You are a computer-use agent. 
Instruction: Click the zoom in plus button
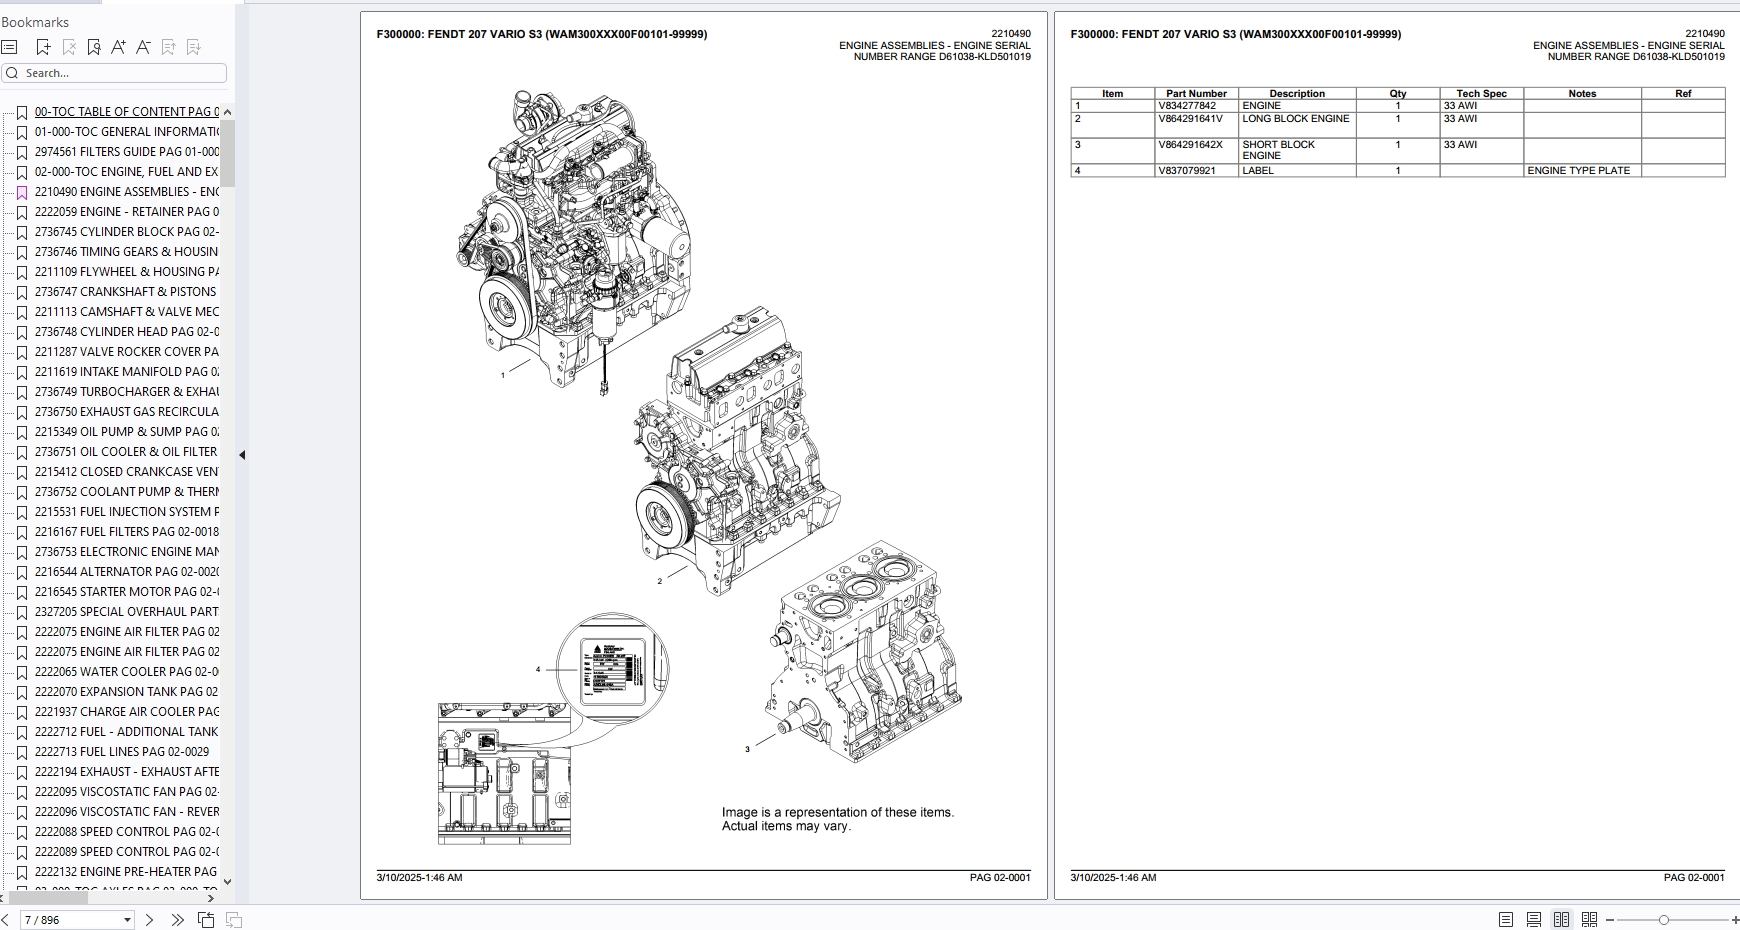pos(1735,920)
